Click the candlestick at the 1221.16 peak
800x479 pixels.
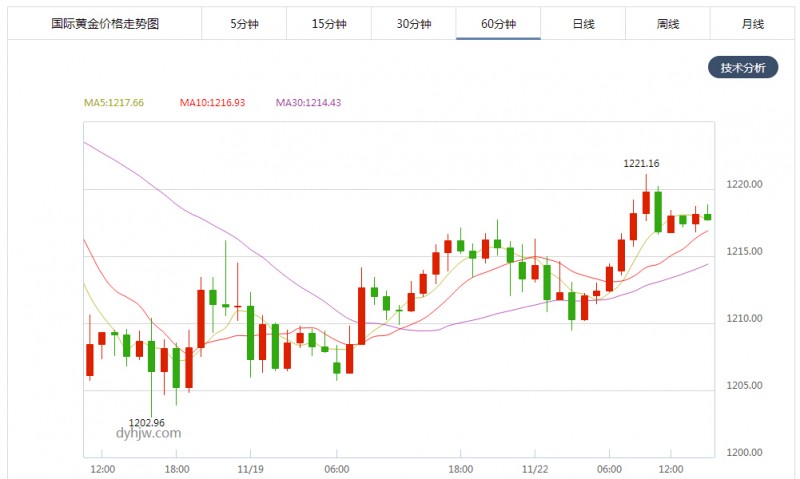(x=646, y=202)
